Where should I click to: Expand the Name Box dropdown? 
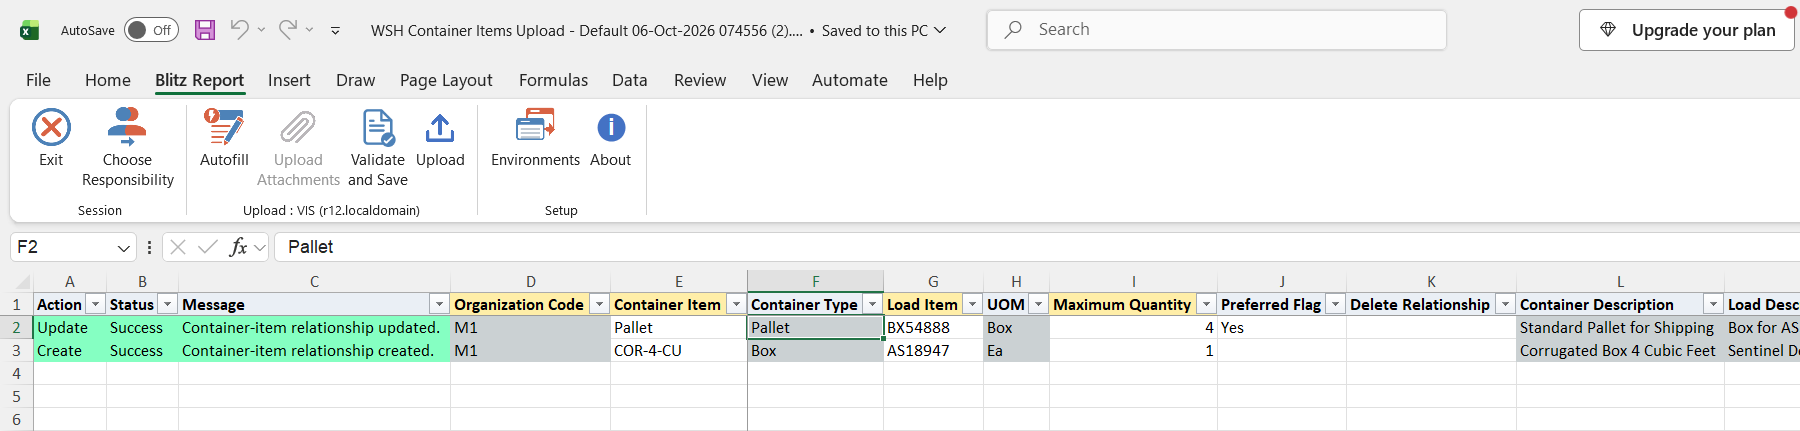tap(124, 248)
